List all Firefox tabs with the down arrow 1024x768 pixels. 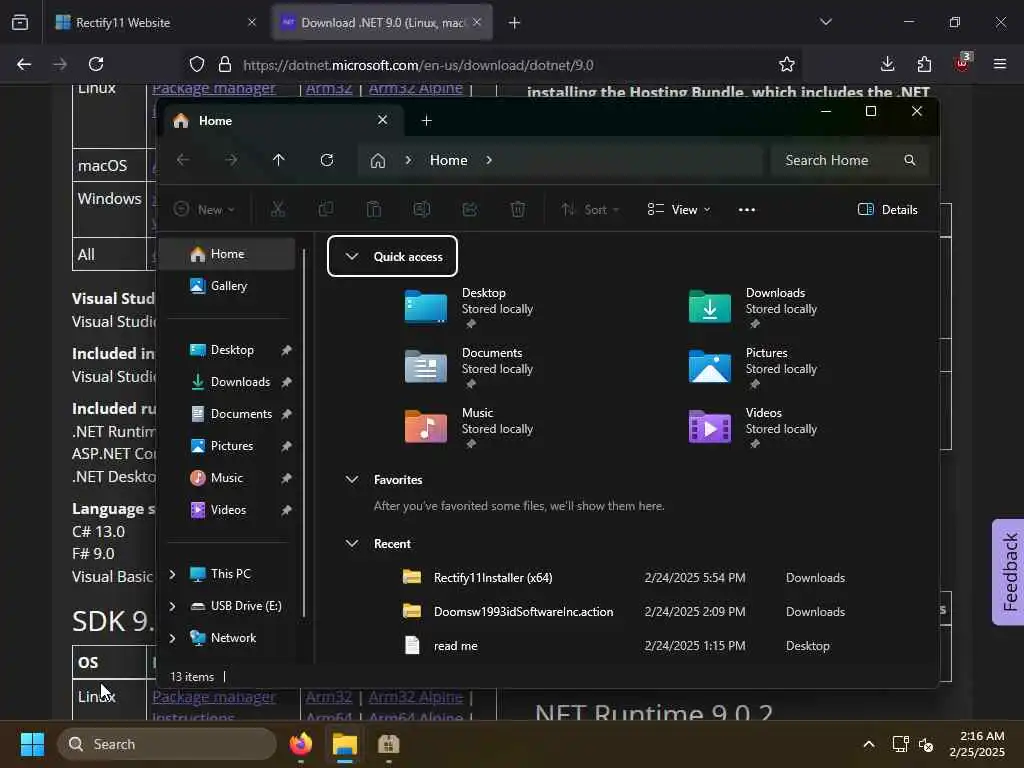click(x=825, y=22)
